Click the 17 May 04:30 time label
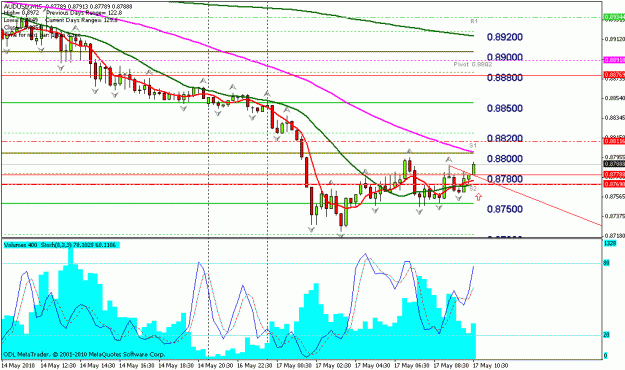625x370 pixels. click(372, 365)
